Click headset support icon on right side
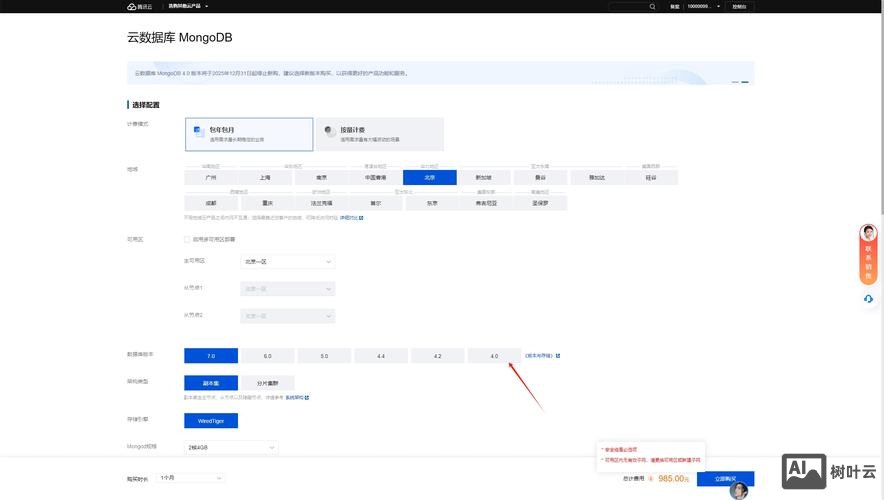Image resolution: width=884 pixels, height=500 pixels. 868,299
